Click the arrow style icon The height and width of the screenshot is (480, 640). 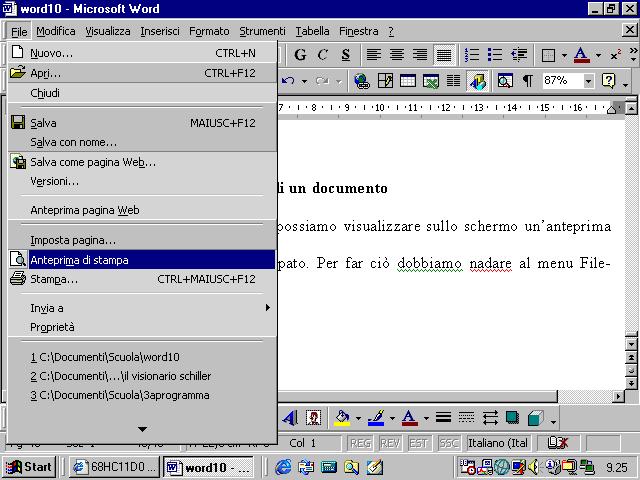(490, 418)
